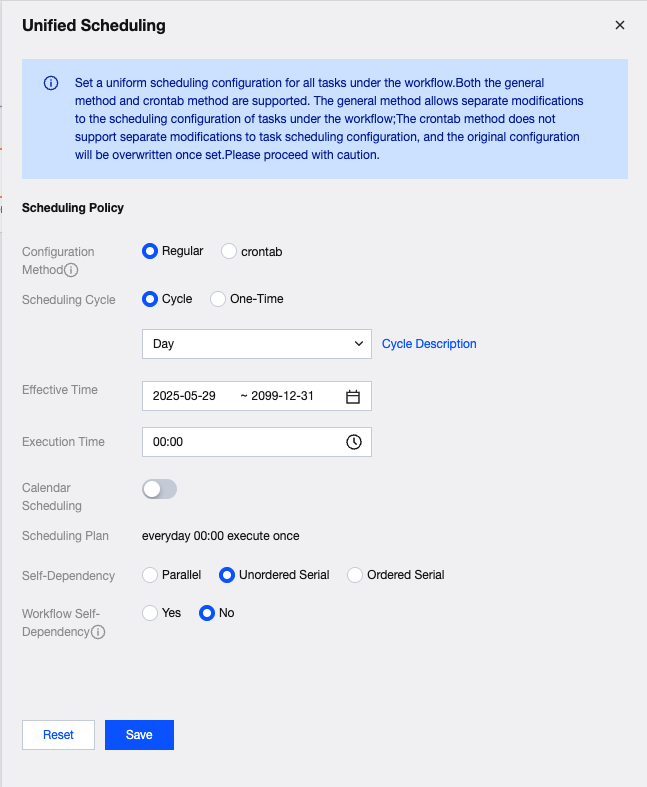Screen dimensions: 647x787
Task: Choose Yes for Workflow Self-Dependency
Action: (x=151, y=613)
